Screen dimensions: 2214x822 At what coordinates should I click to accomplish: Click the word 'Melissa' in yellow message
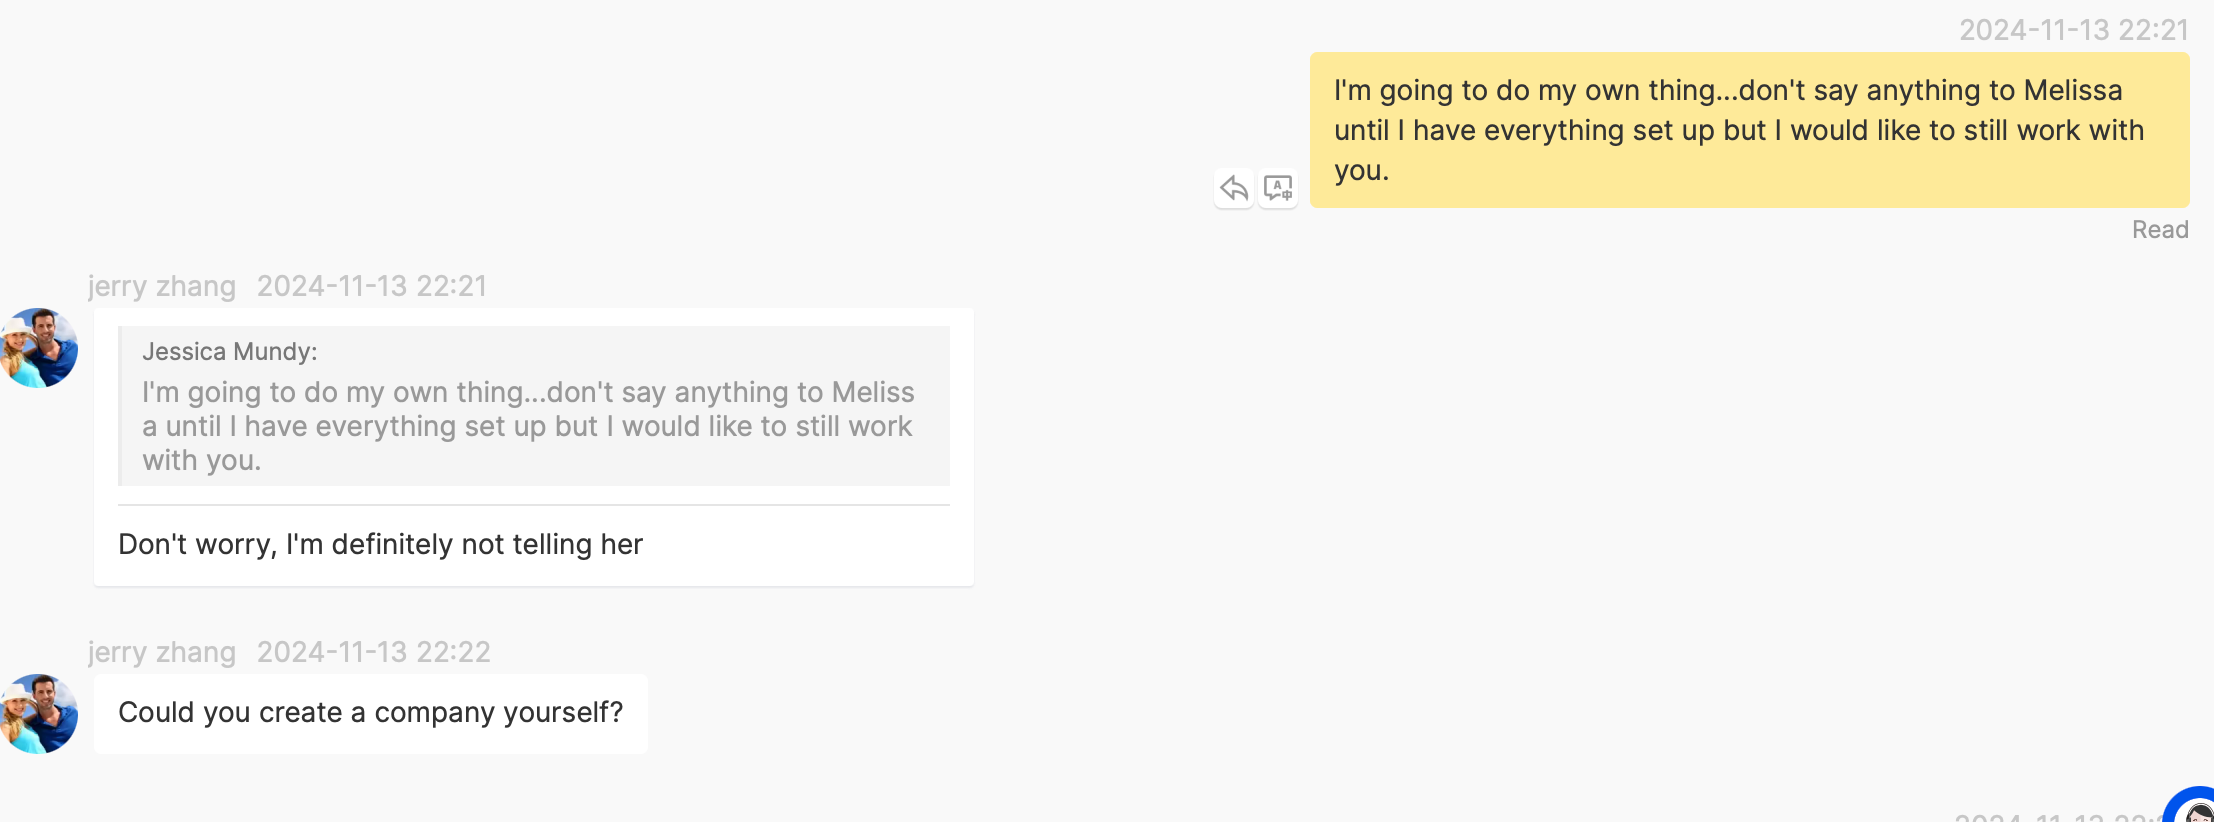pos(2073,90)
